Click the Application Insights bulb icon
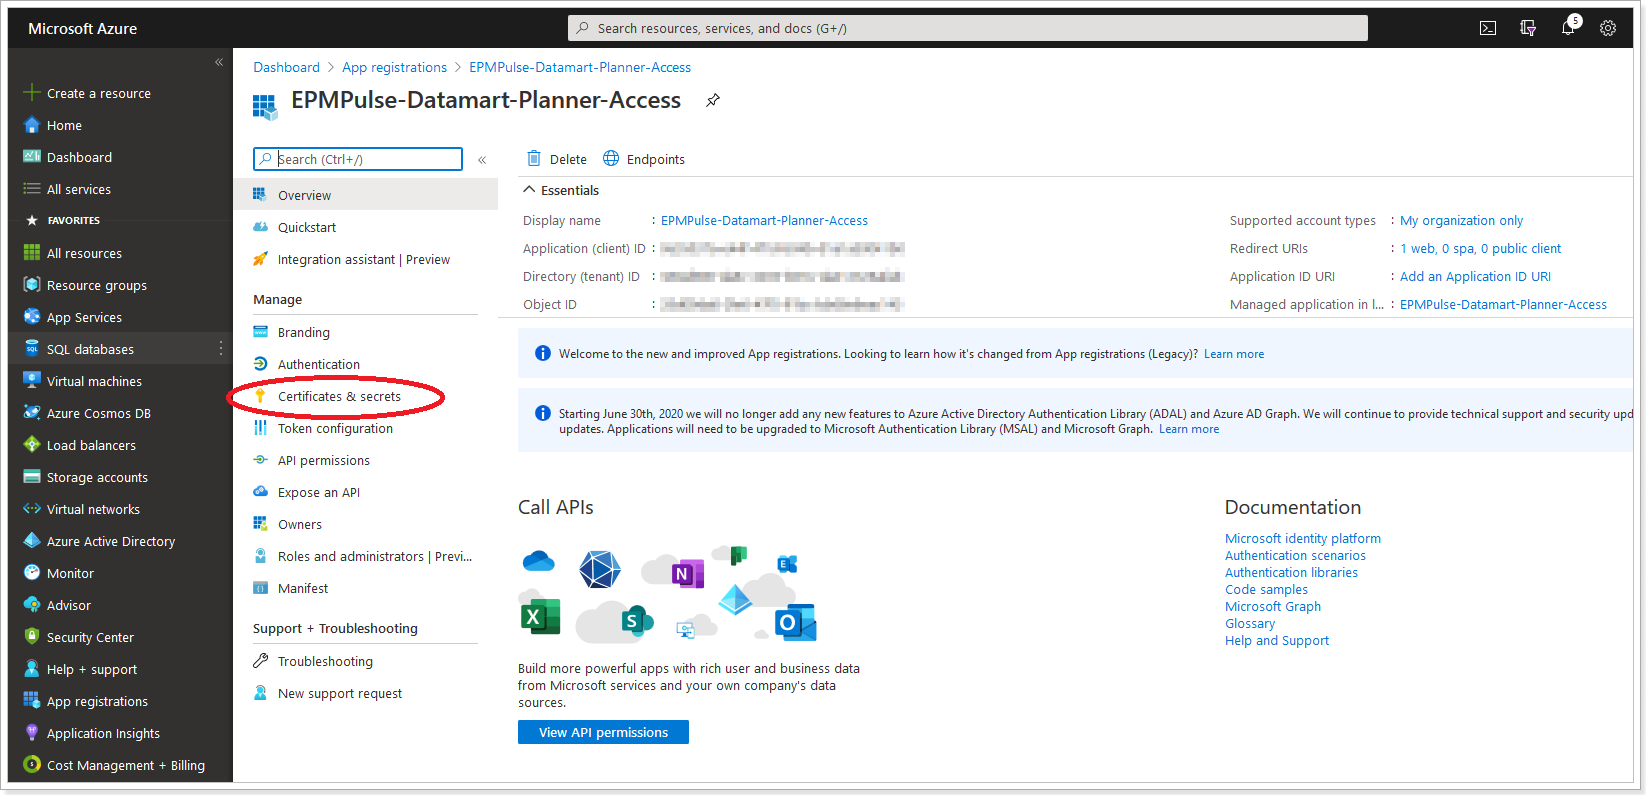The image size is (1646, 795). [32, 733]
